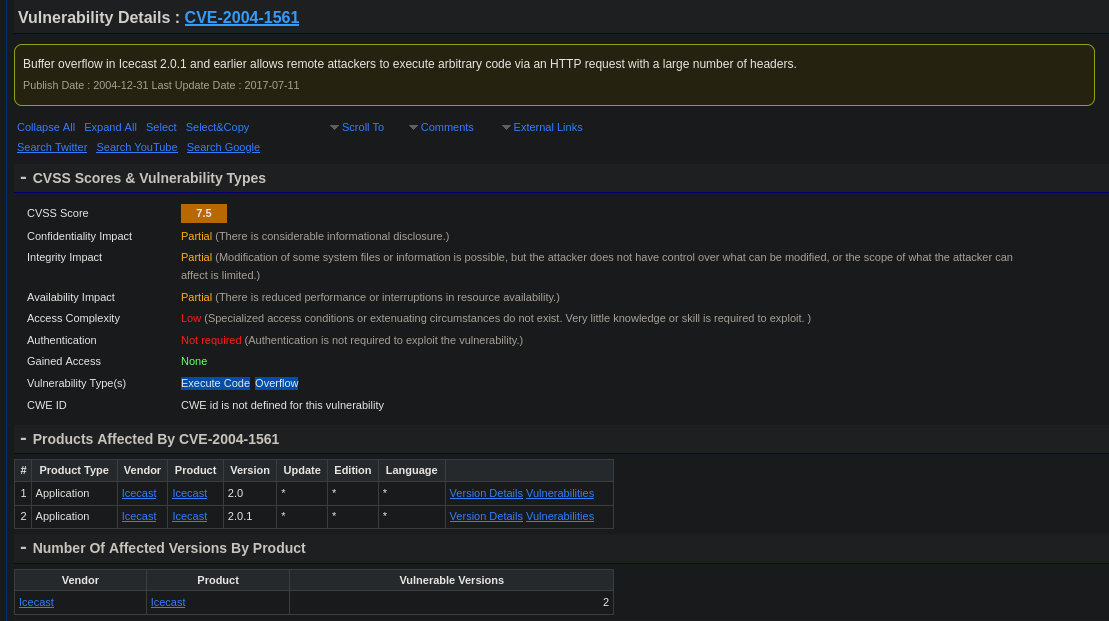Click the 'Product Type' column header

[74, 470]
